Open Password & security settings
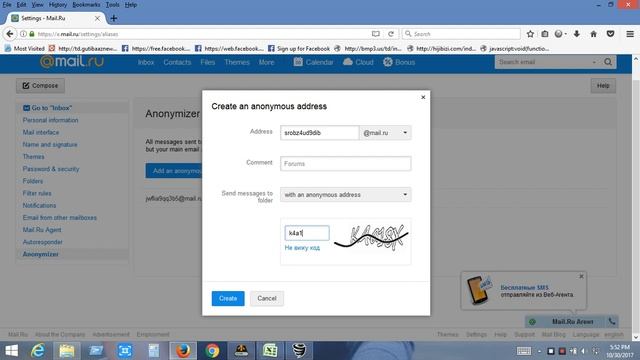This screenshot has width=640, height=360. click(x=51, y=169)
